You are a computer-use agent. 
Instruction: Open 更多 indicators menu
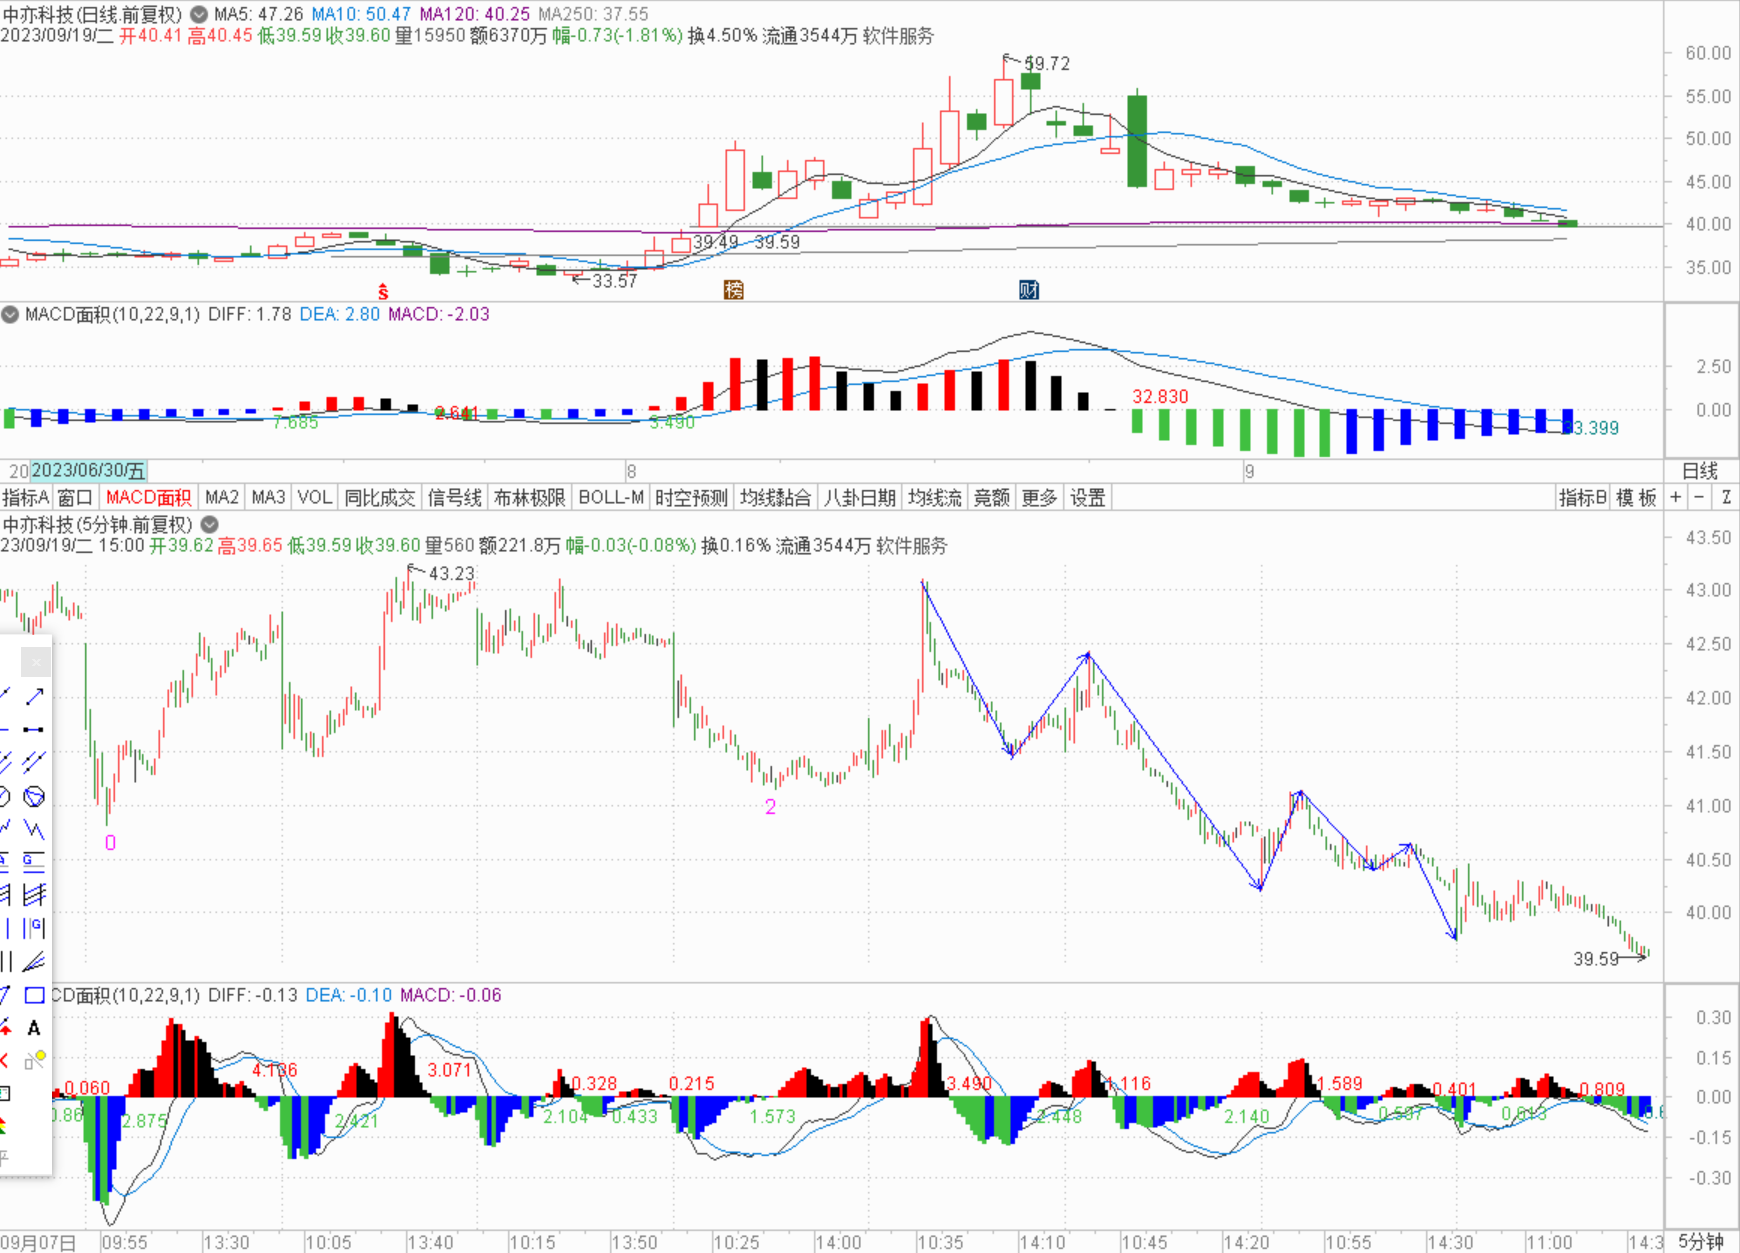pyautogui.click(x=1040, y=497)
